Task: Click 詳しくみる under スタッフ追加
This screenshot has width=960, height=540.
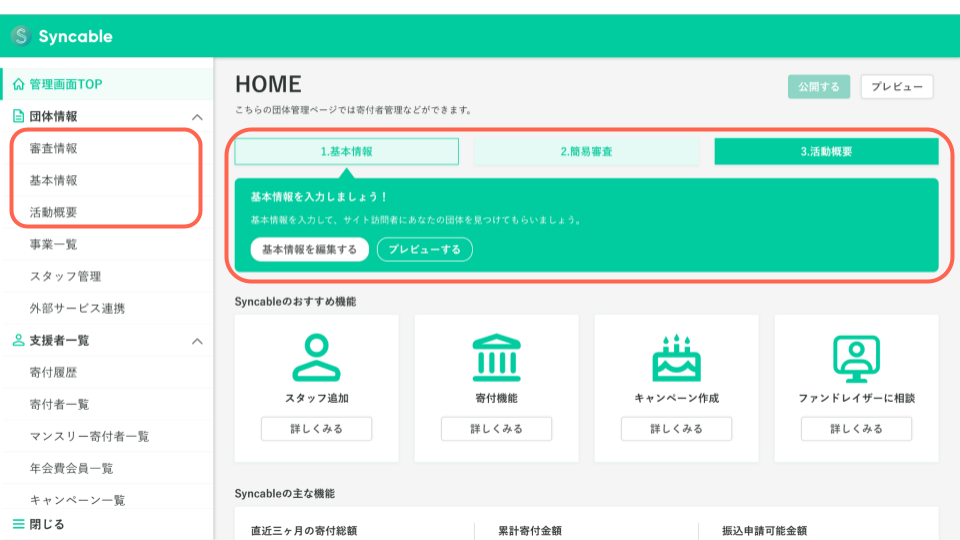Action: click(317, 429)
